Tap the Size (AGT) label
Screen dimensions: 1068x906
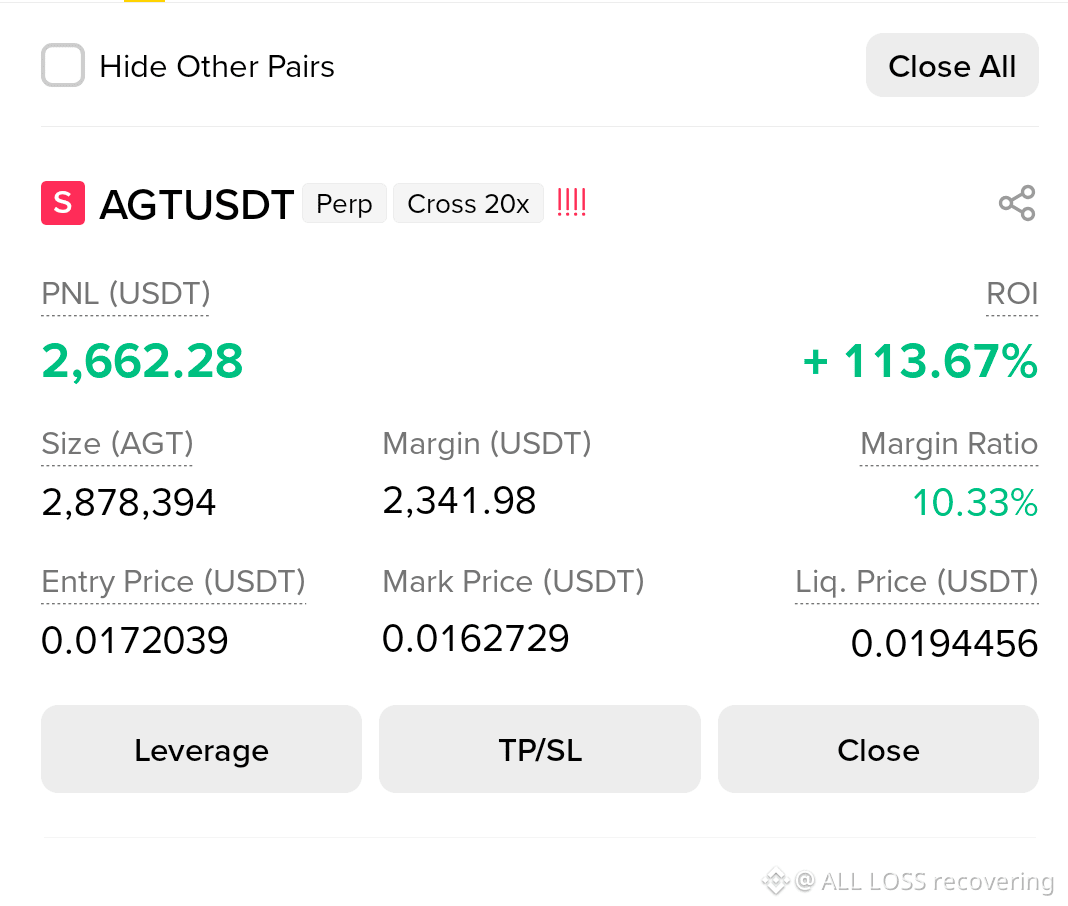(117, 444)
